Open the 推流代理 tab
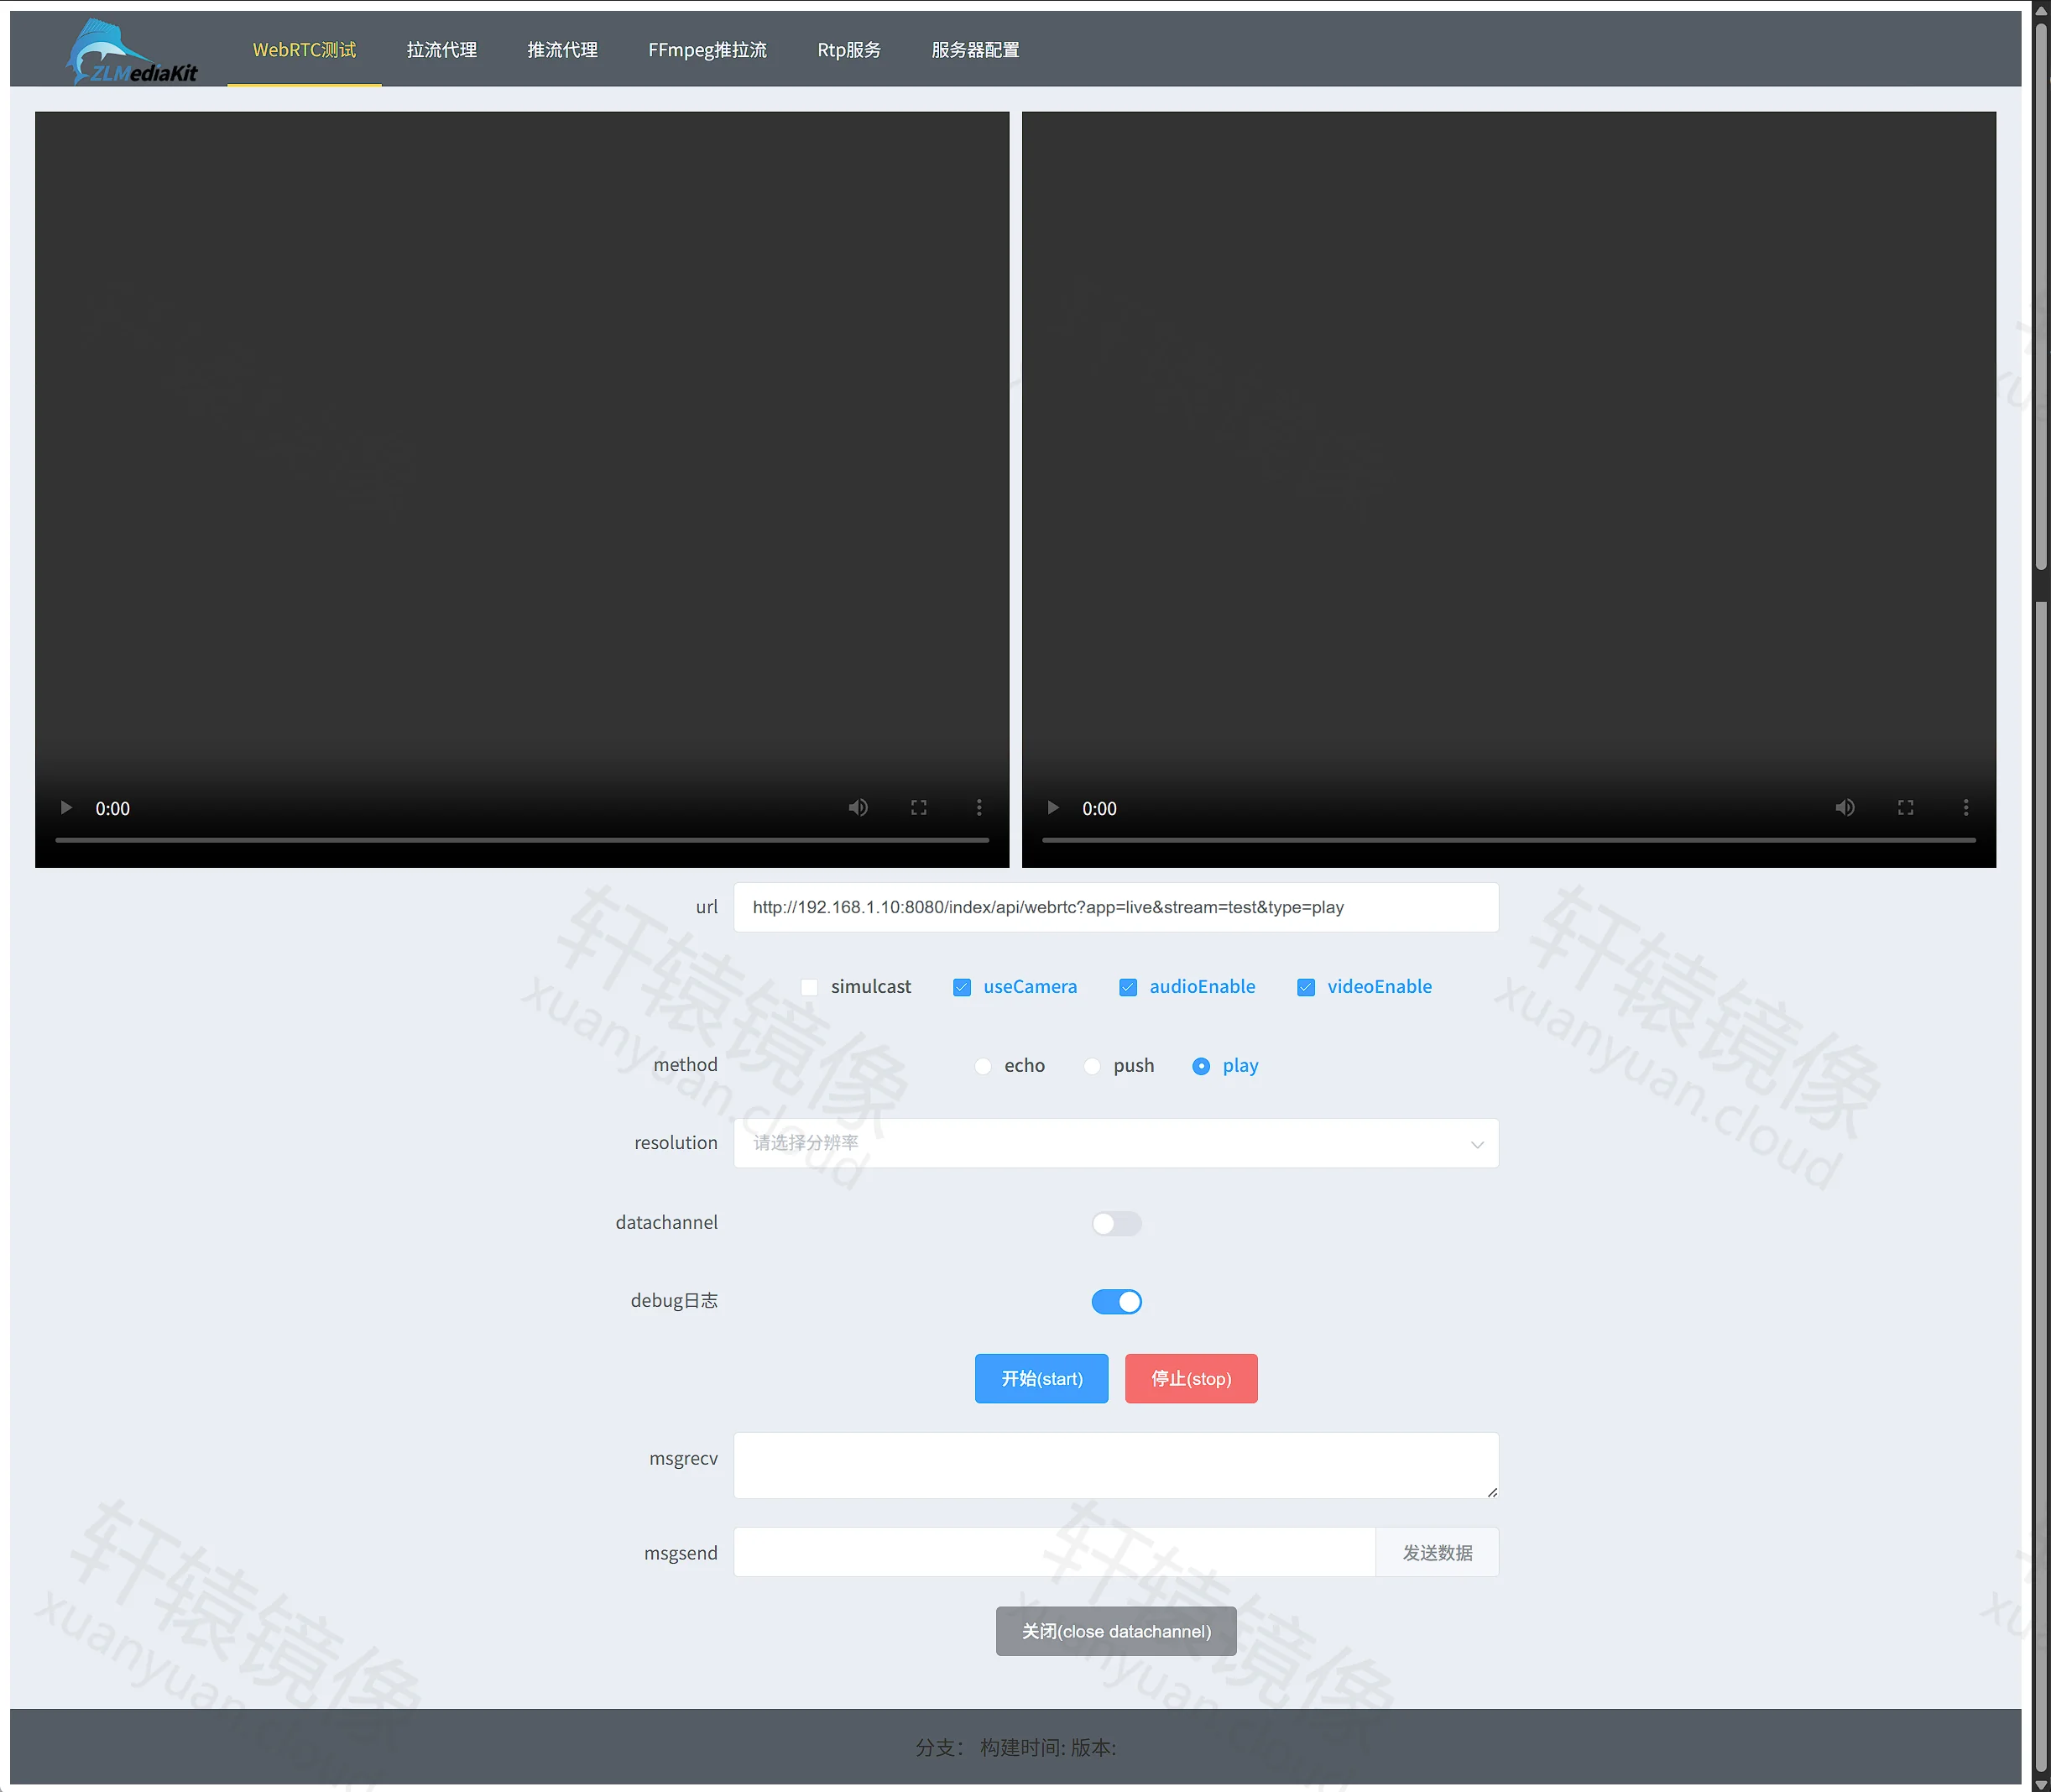 563,50
